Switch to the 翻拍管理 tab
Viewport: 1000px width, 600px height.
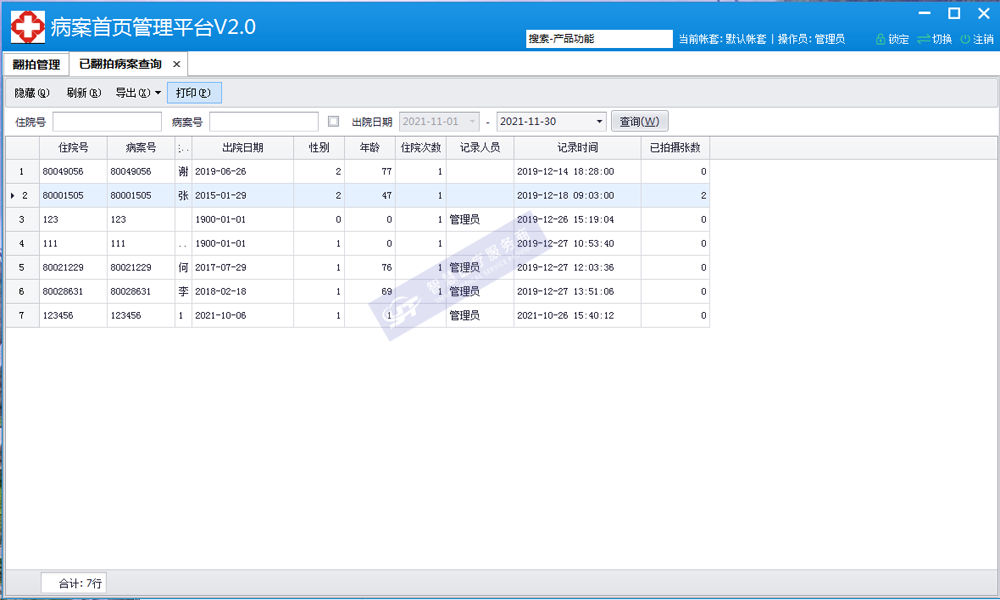(36, 64)
